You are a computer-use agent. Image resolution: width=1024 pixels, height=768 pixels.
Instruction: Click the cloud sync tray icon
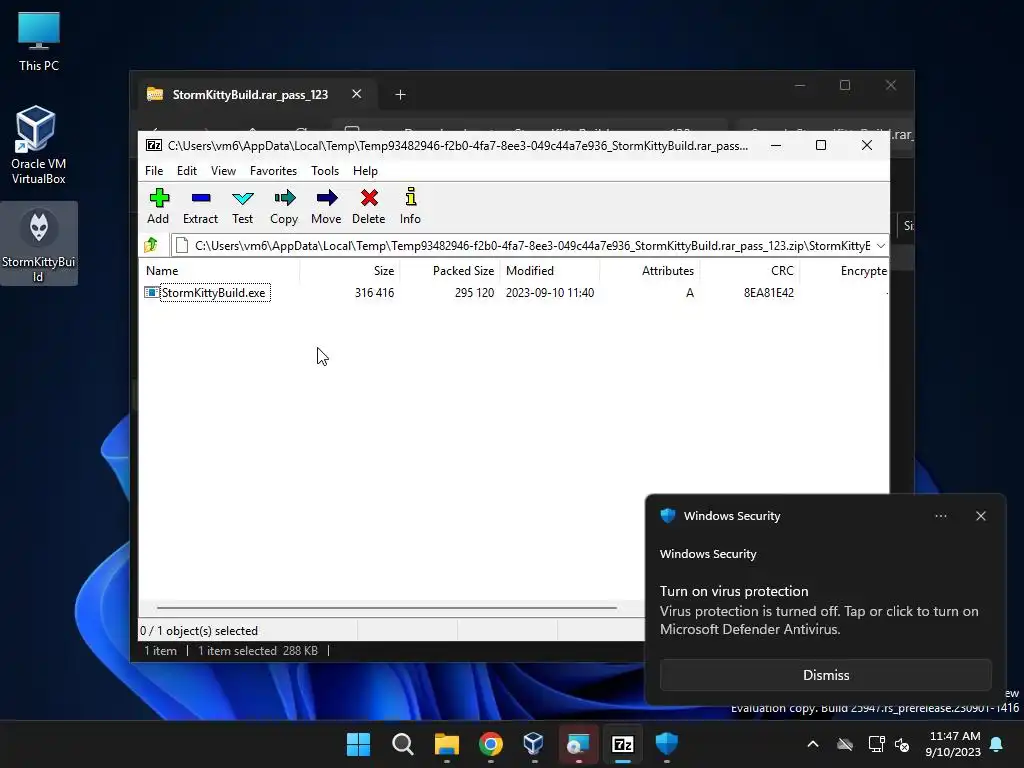pos(845,744)
